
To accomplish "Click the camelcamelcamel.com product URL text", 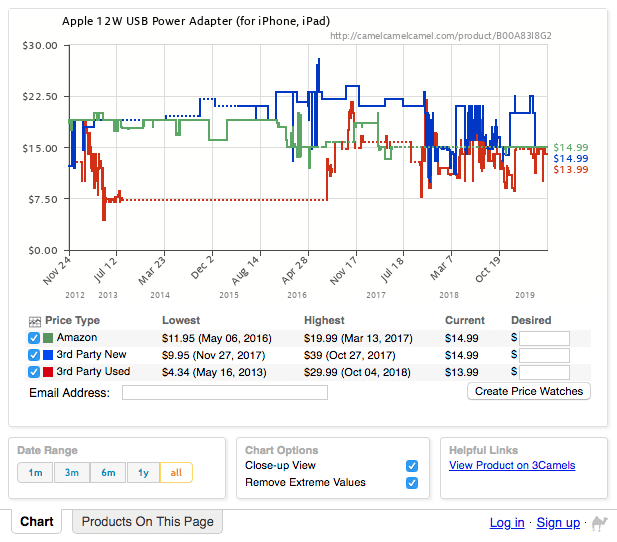I will click(x=441, y=36).
